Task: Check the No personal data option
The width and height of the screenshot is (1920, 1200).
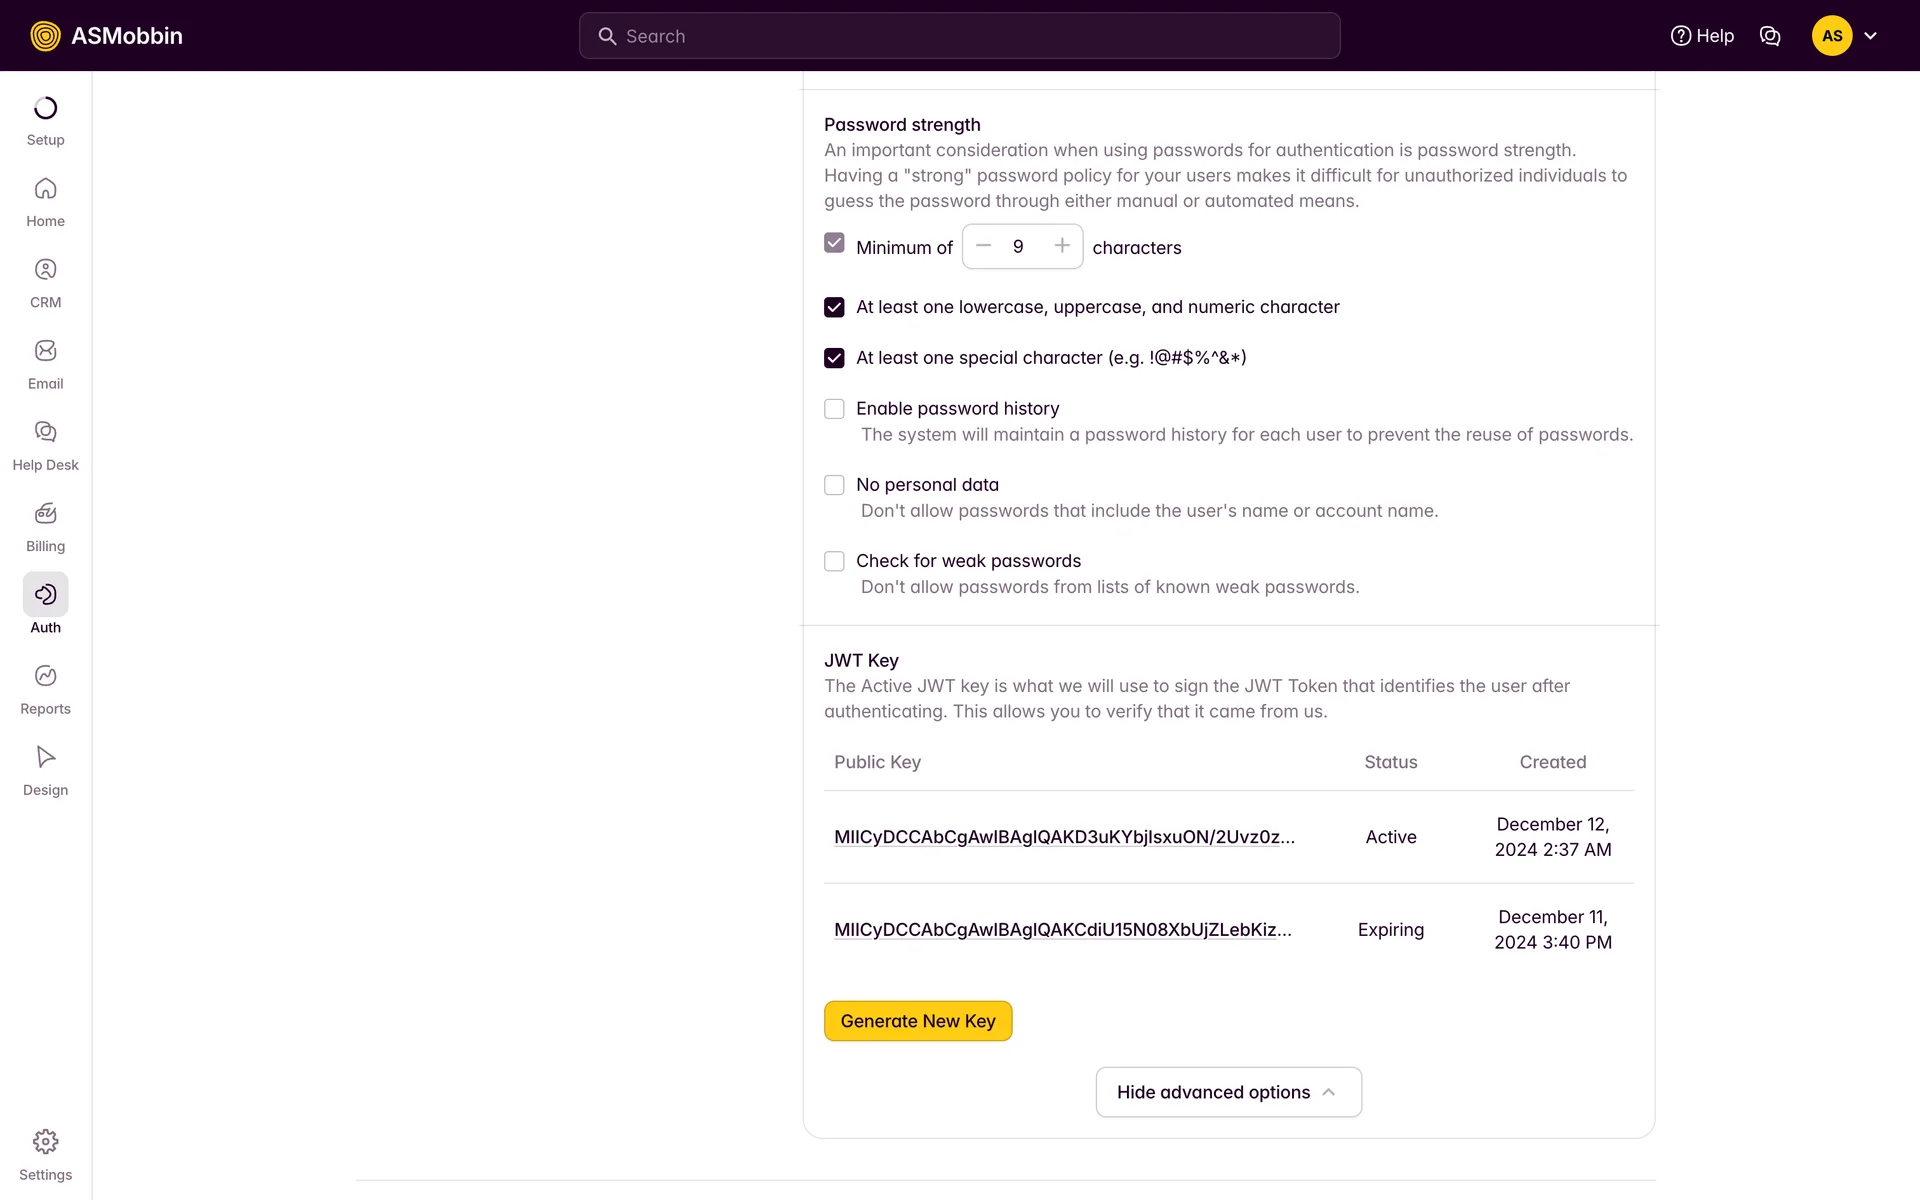Action: (834, 485)
